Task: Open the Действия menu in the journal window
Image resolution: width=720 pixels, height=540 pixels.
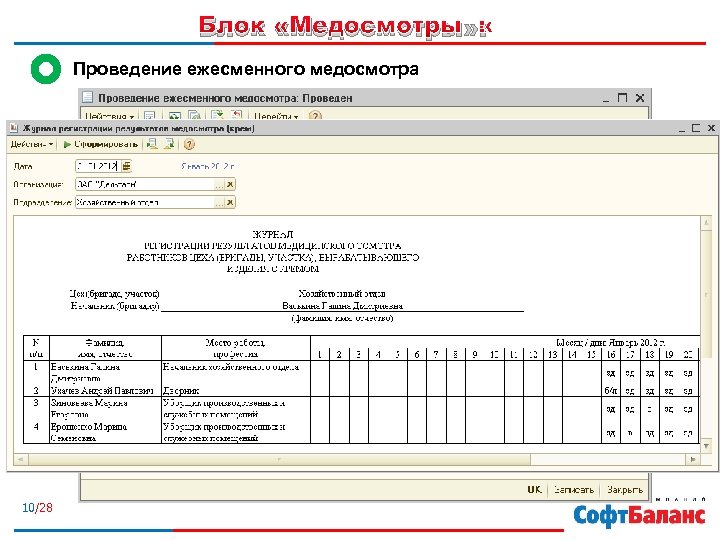Action: click(32, 144)
